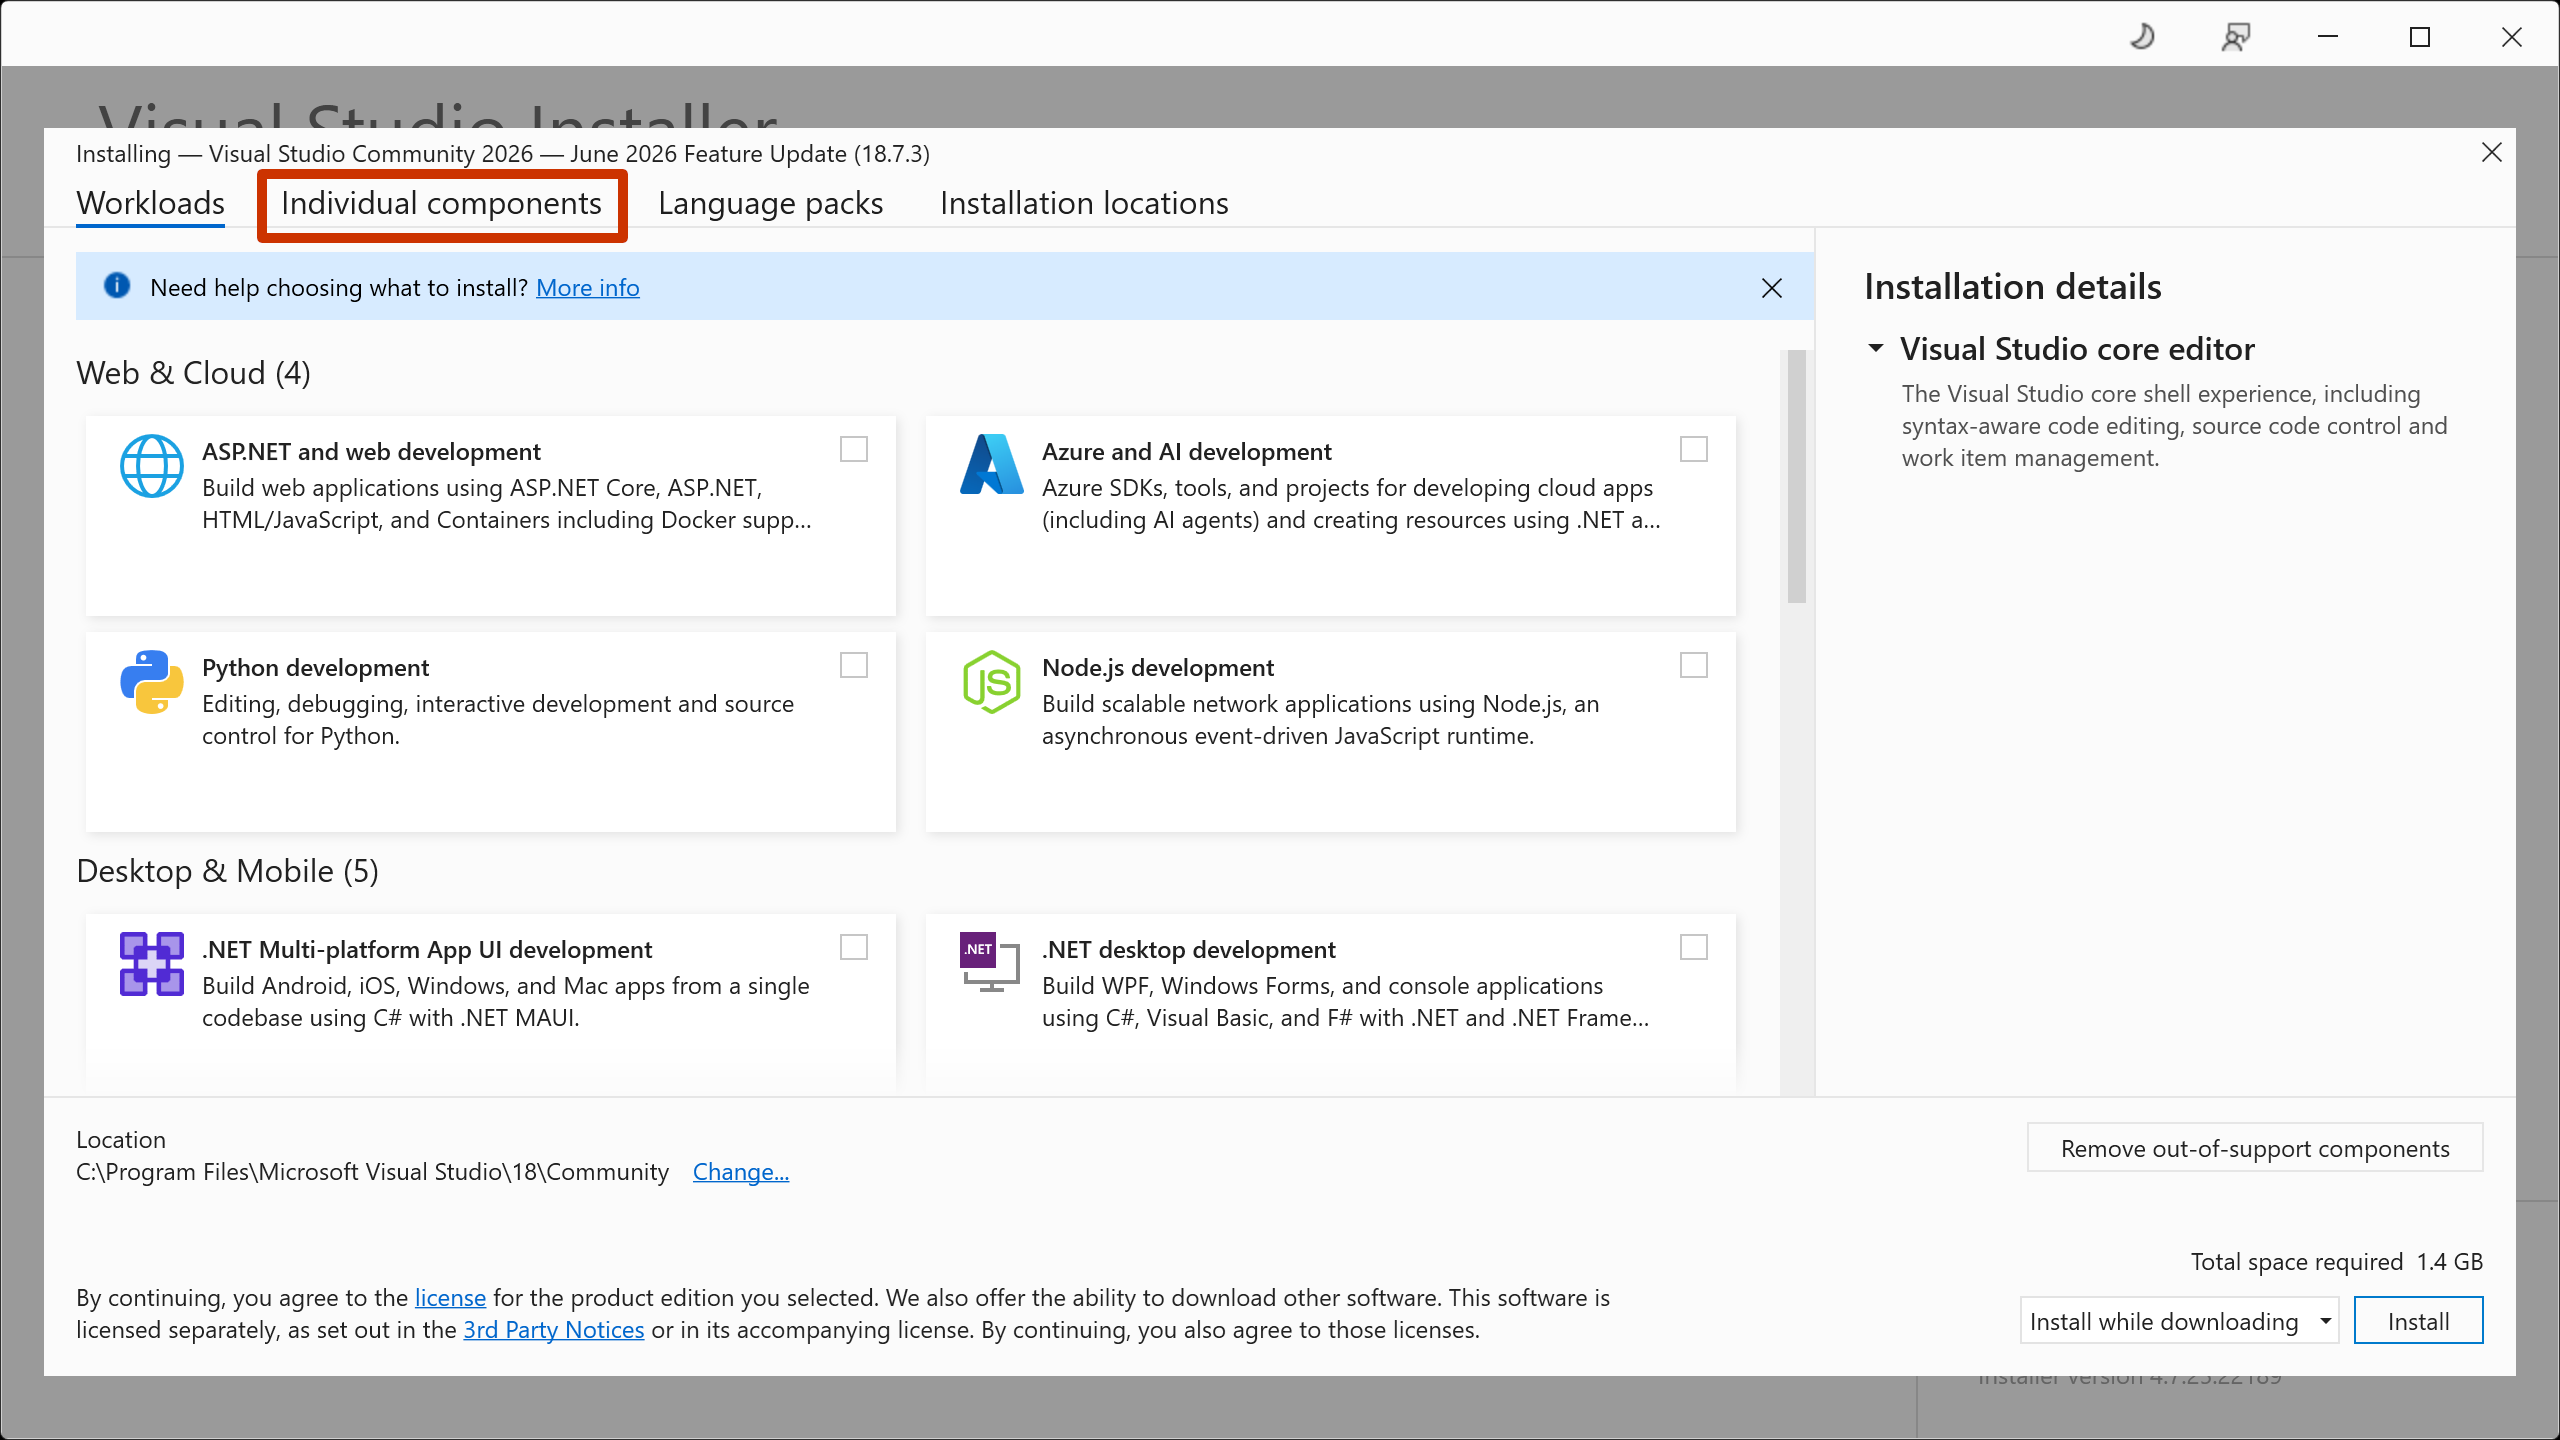Click the Python development title

(x=315, y=668)
